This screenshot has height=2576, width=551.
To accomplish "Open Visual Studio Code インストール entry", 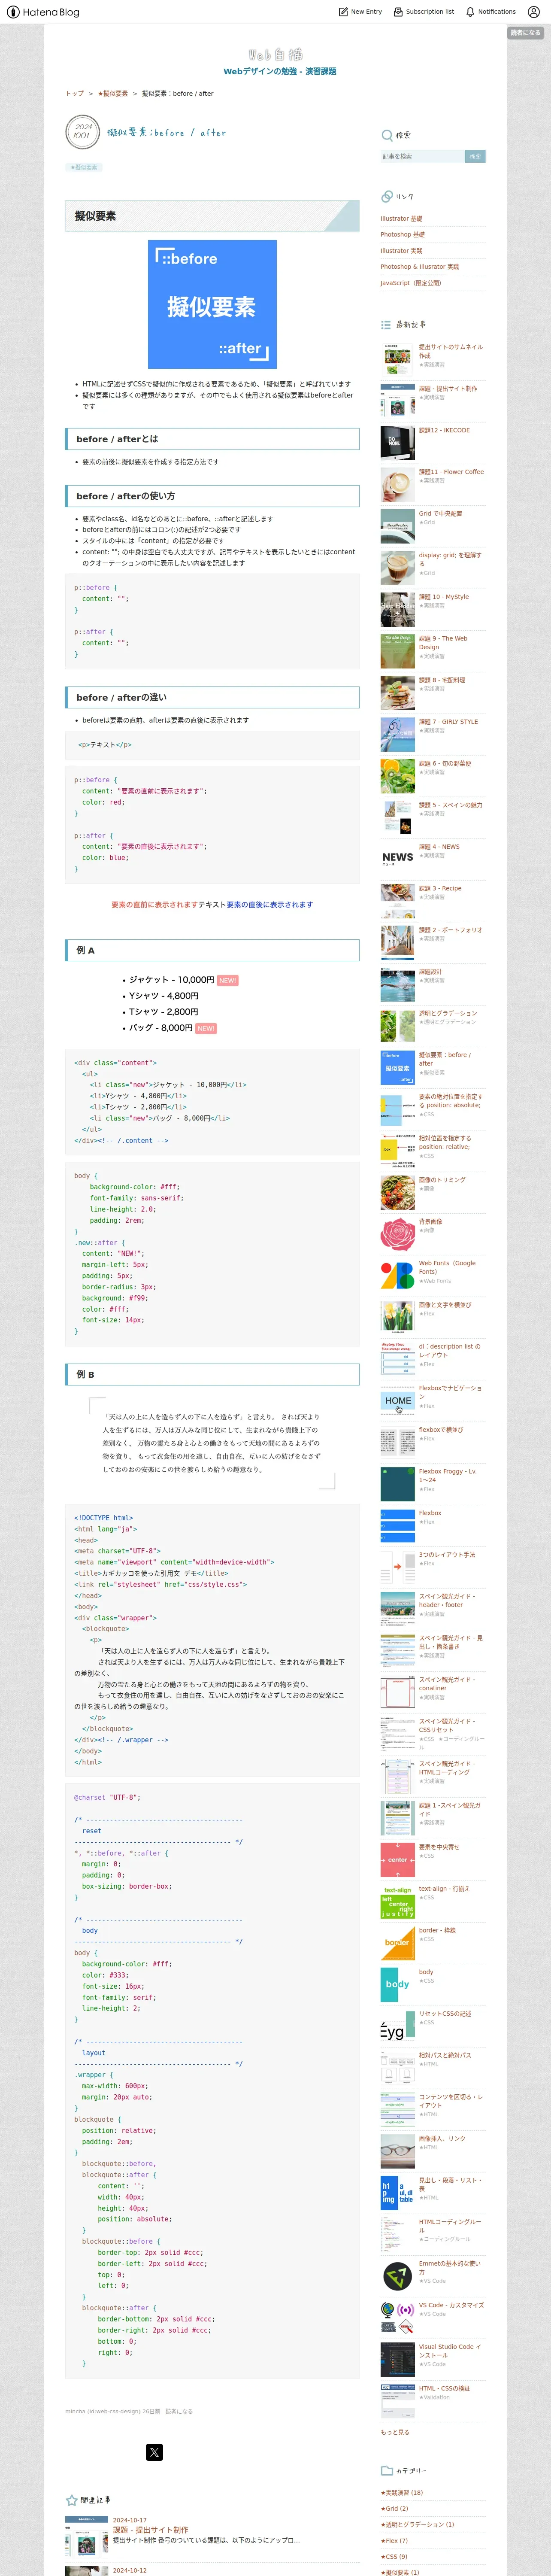I will (x=450, y=2351).
